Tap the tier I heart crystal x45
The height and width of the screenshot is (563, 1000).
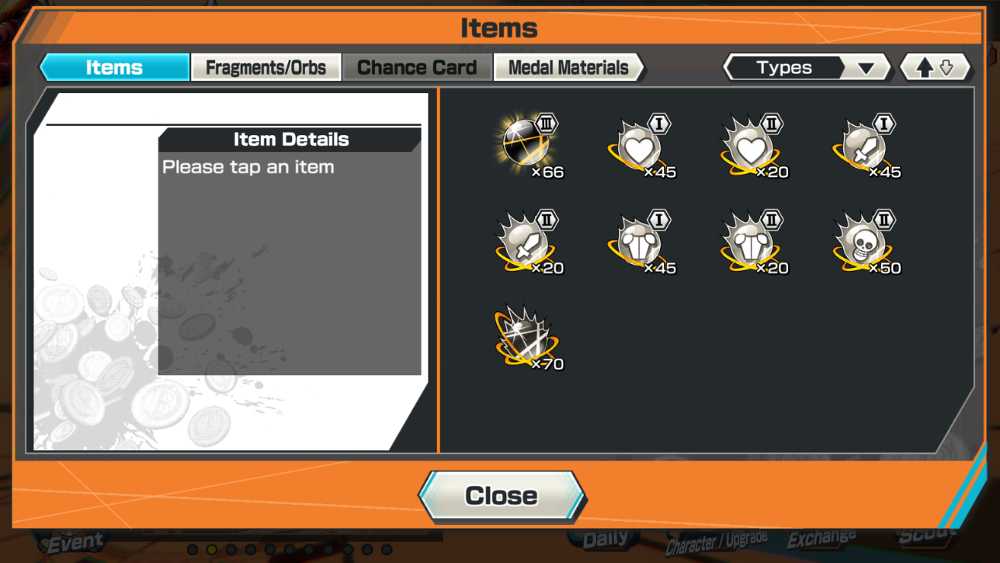[641, 145]
